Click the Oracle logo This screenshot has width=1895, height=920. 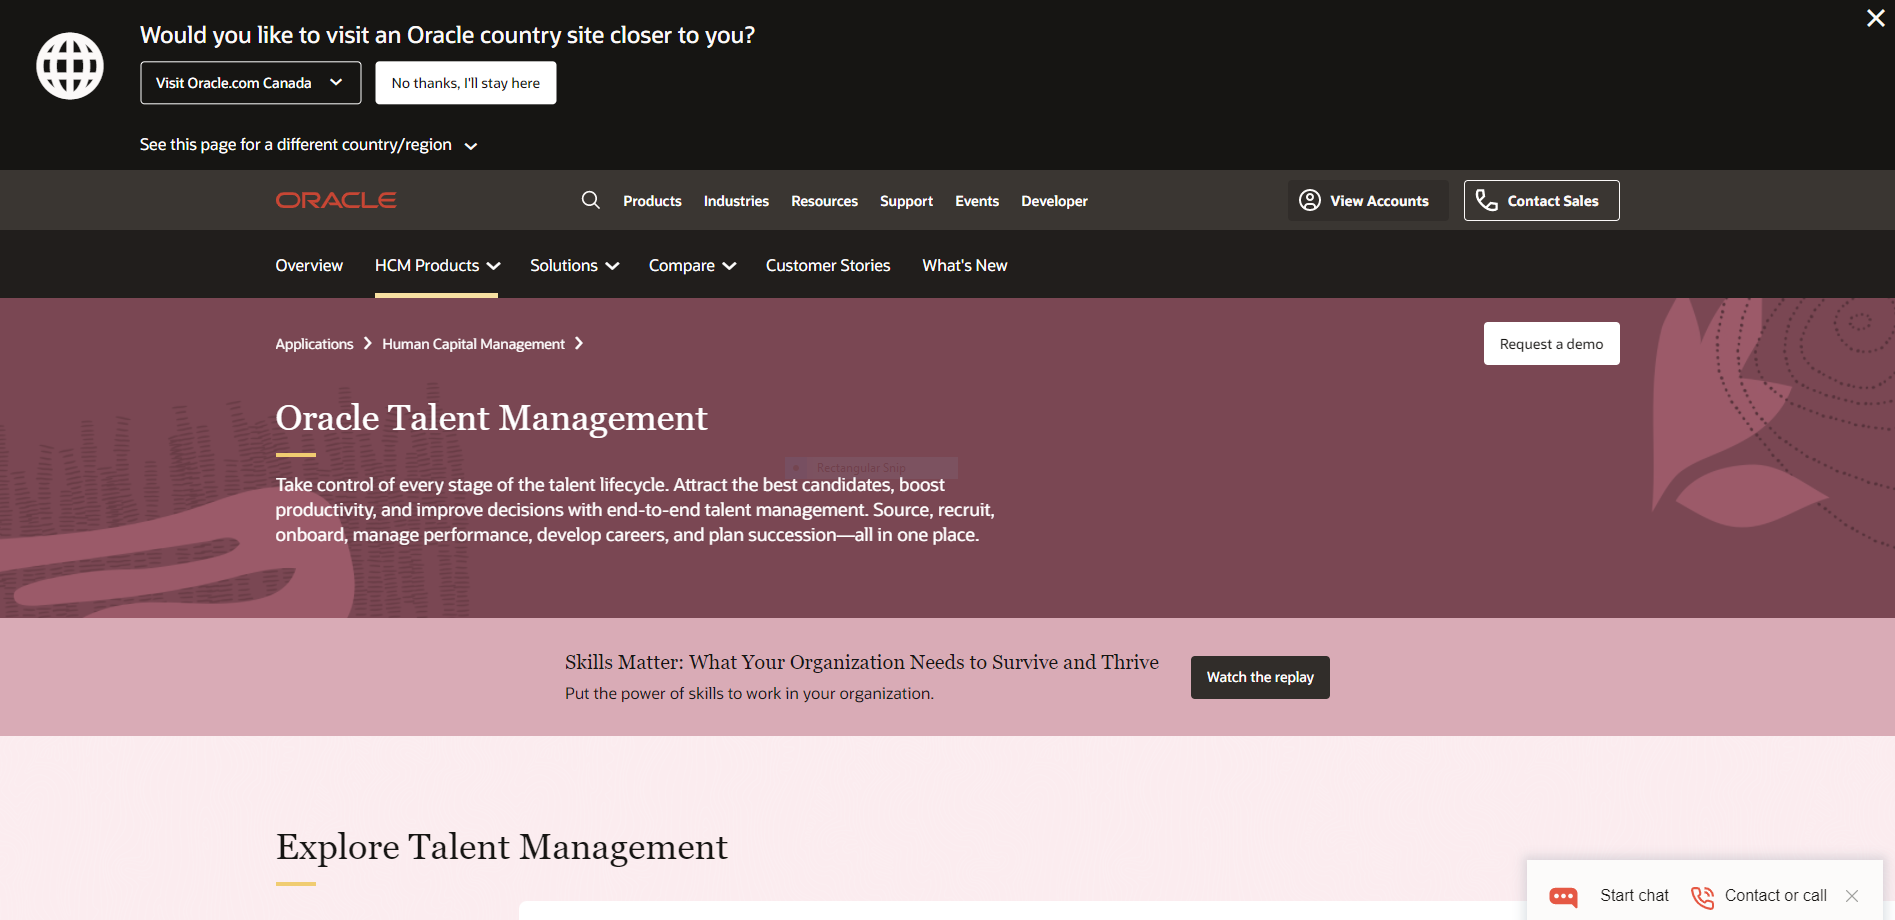pos(336,200)
